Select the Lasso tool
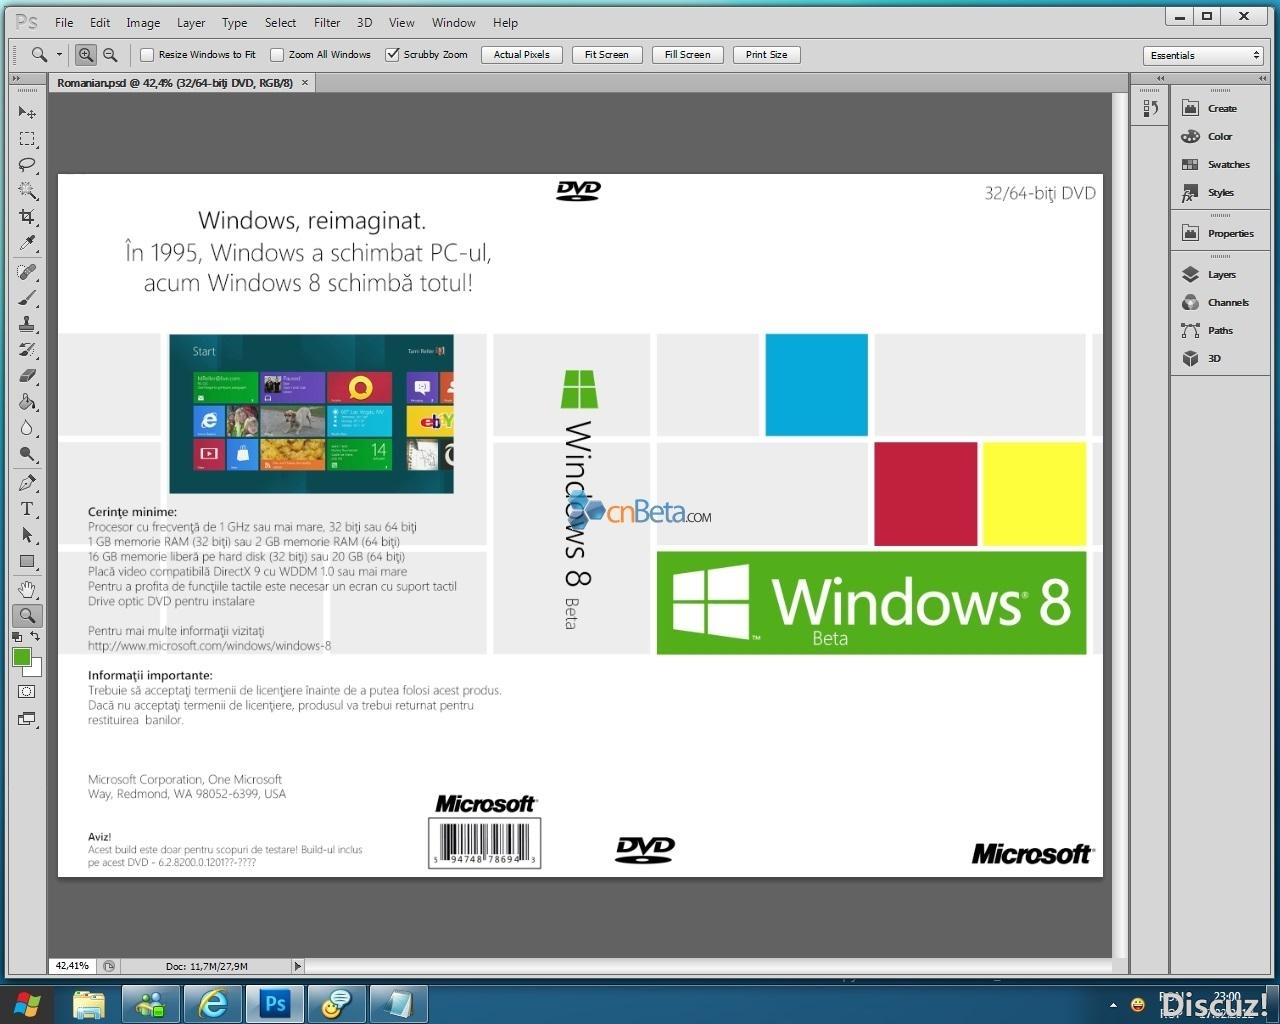Image resolution: width=1280 pixels, height=1024 pixels. click(x=27, y=165)
